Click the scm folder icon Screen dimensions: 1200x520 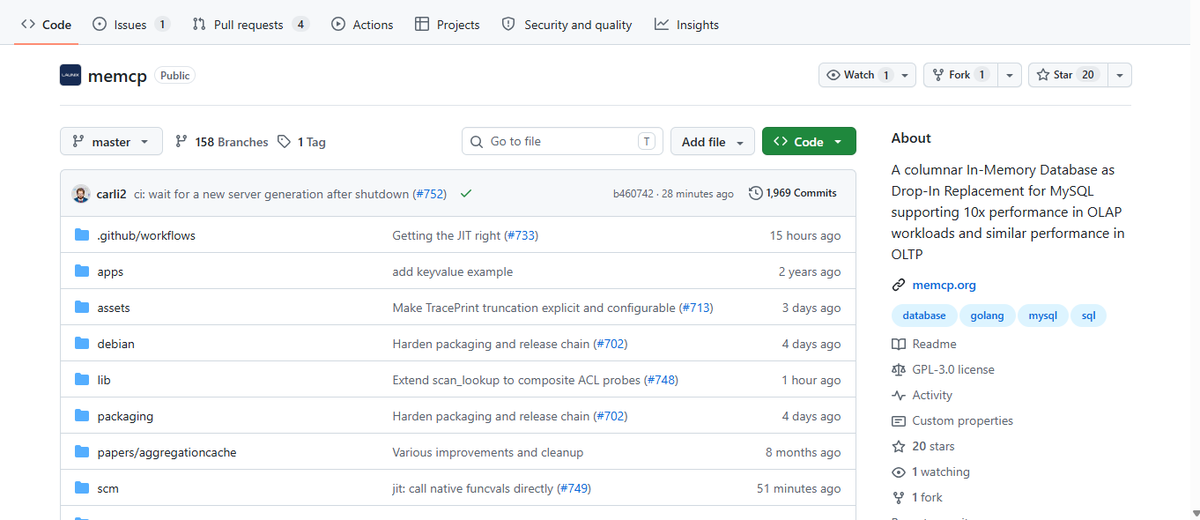coord(82,488)
